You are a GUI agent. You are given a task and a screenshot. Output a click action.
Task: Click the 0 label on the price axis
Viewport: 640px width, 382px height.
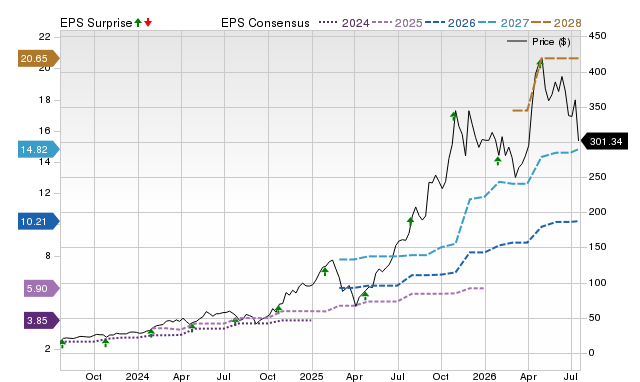click(591, 353)
